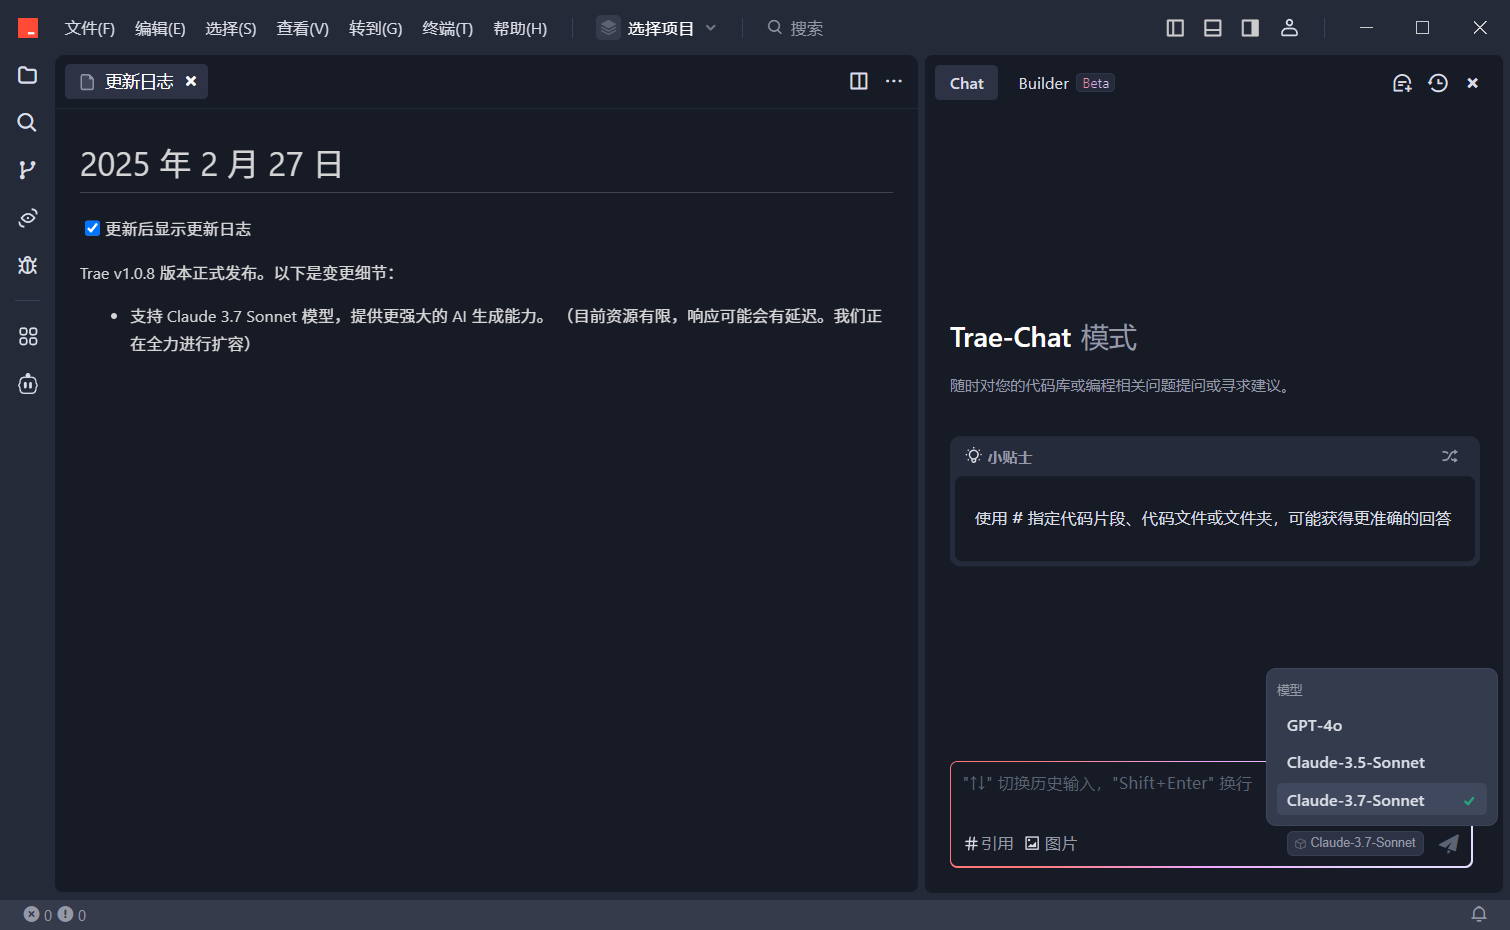
Task: Send the chat message plane icon
Action: coord(1449,843)
